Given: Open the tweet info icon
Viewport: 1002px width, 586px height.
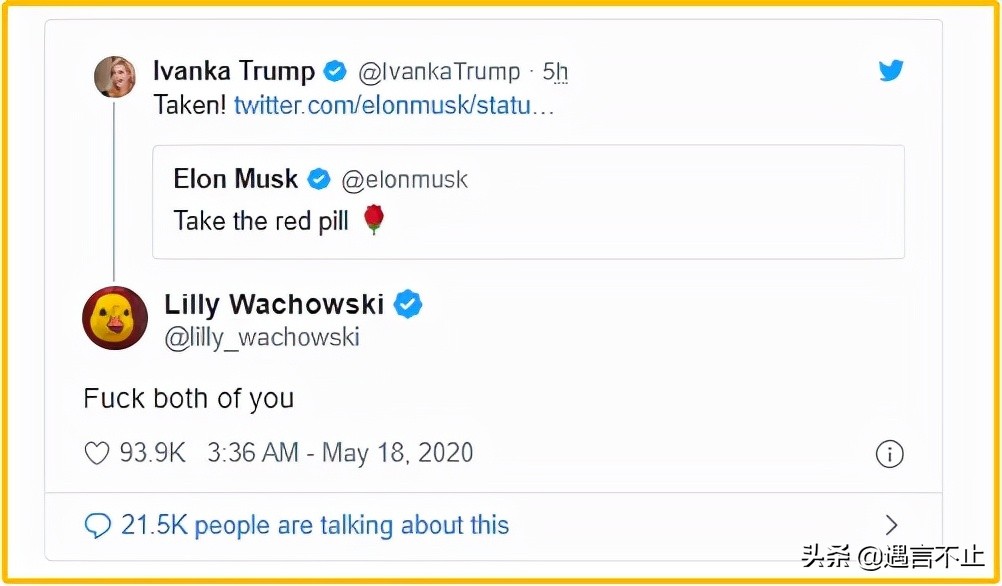Looking at the screenshot, I should (889, 454).
